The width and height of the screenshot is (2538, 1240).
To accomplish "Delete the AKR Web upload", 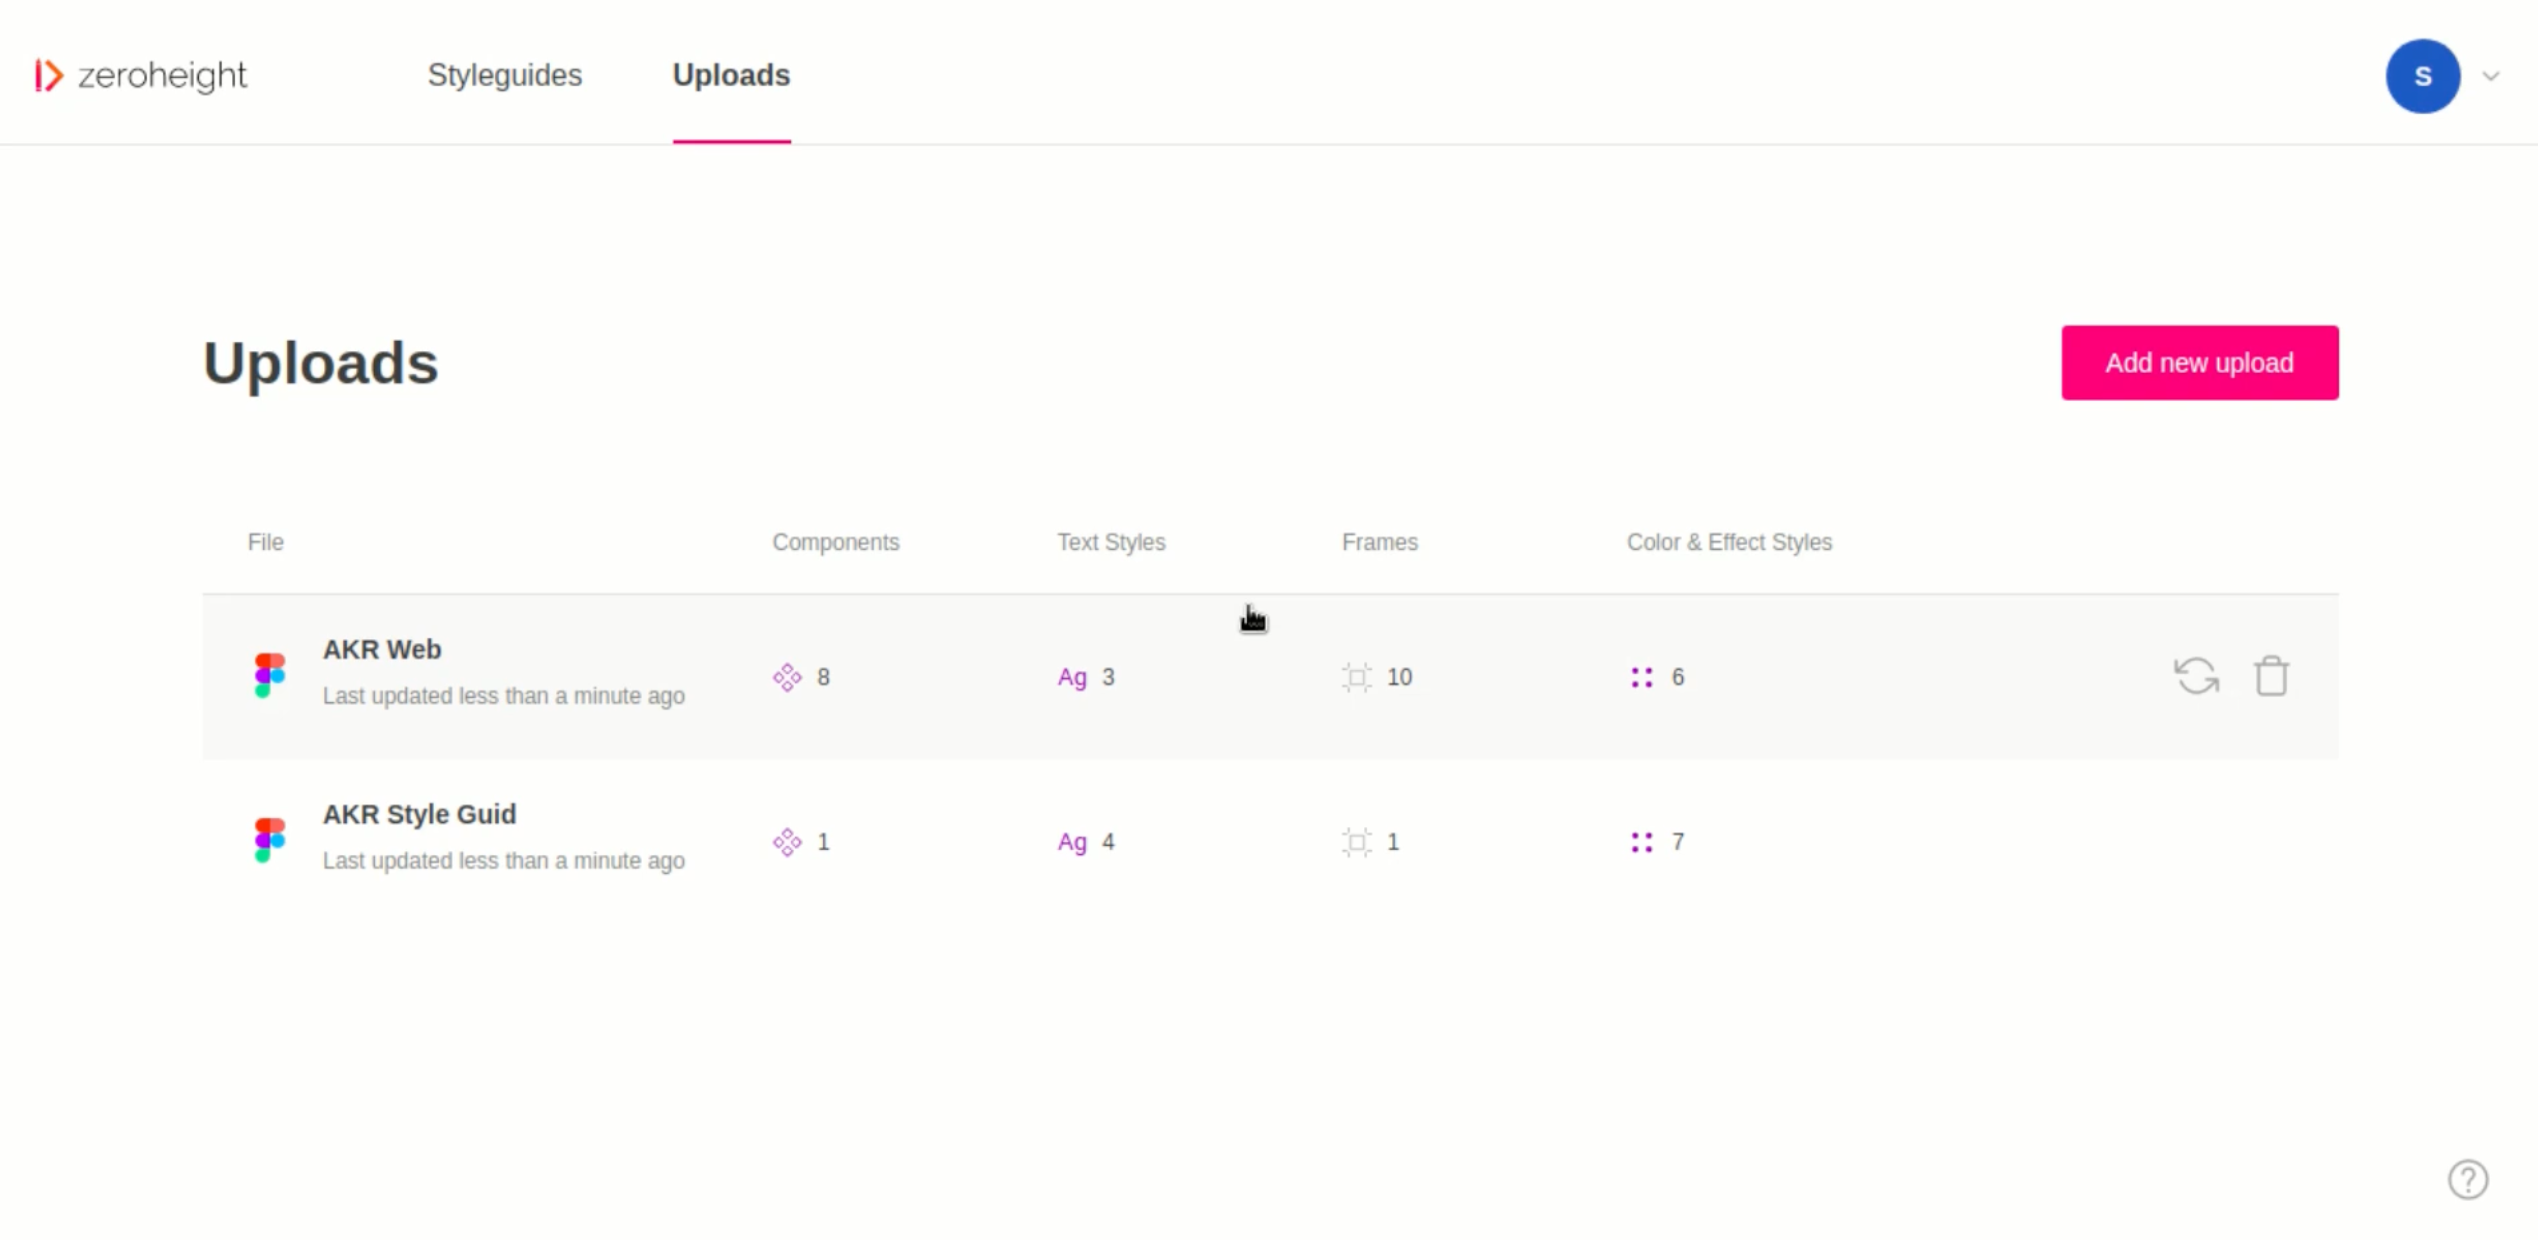I will (x=2271, y=676).
